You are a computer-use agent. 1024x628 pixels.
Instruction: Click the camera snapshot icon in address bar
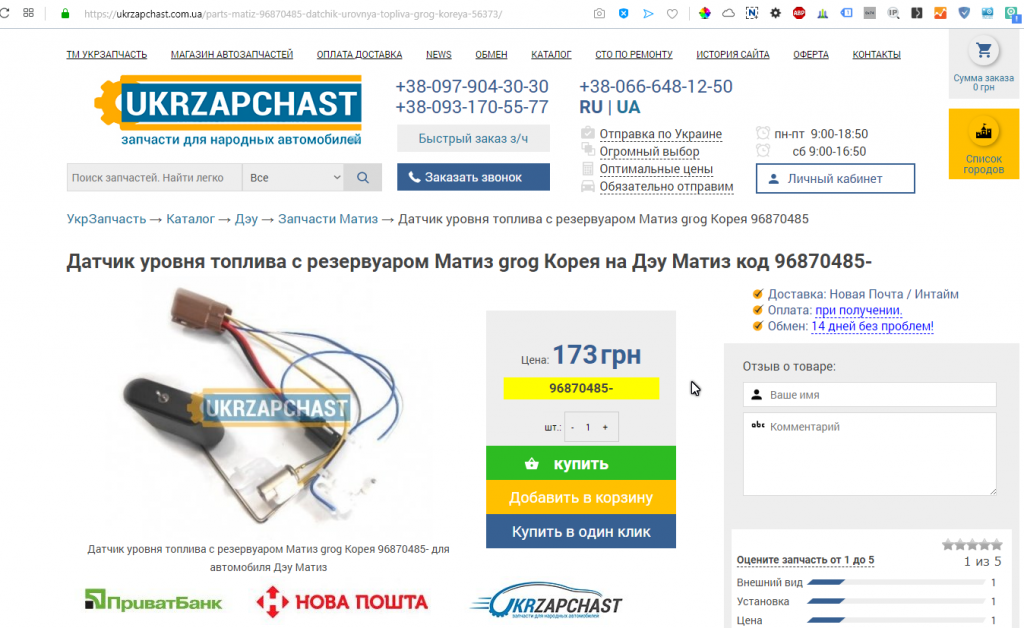[599, 14]
